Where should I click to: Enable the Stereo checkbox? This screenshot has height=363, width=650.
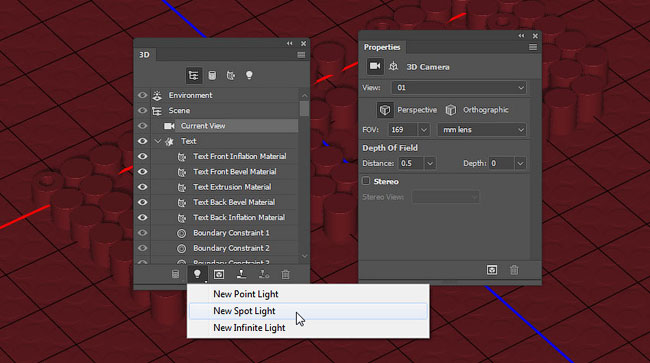[366, 181]
